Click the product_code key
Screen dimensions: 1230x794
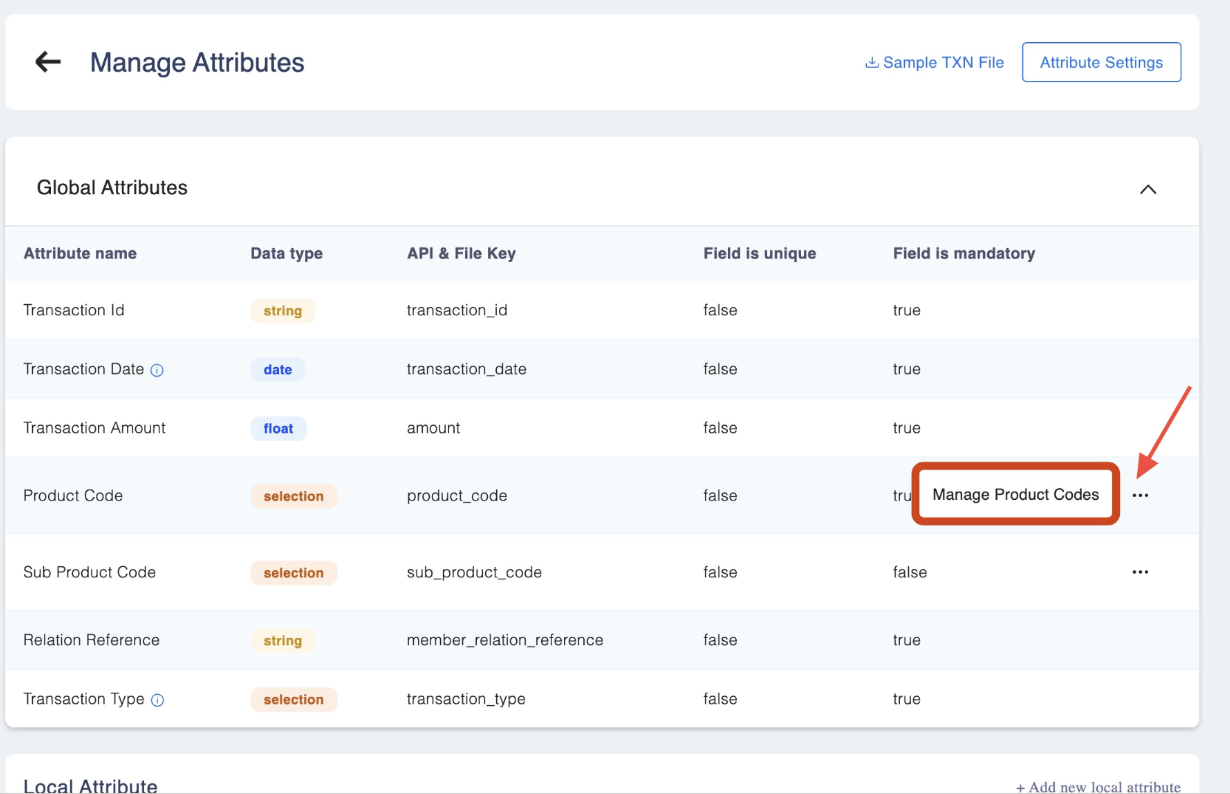pyautogui.click(x=457, y=496)
